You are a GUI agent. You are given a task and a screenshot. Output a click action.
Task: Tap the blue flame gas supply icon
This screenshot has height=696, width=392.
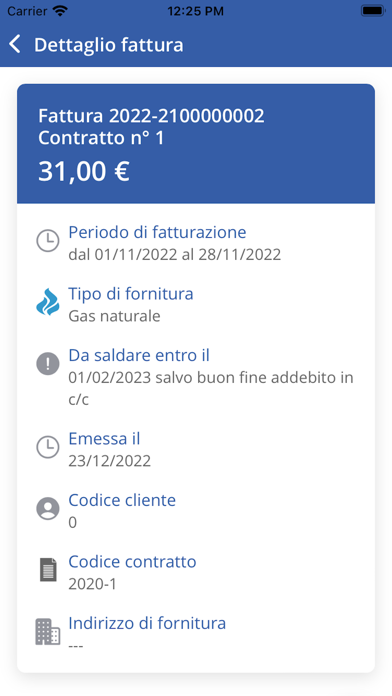(48, 302)
